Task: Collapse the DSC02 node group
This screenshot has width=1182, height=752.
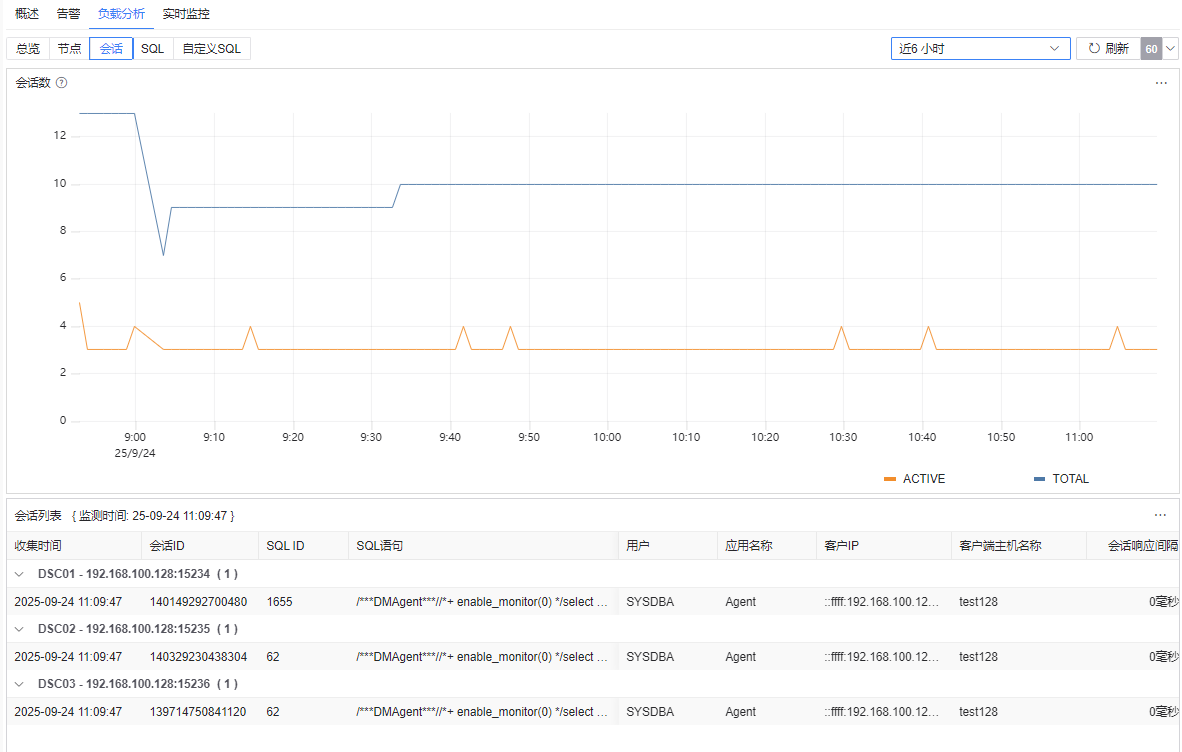Action: tap(20, 629)
